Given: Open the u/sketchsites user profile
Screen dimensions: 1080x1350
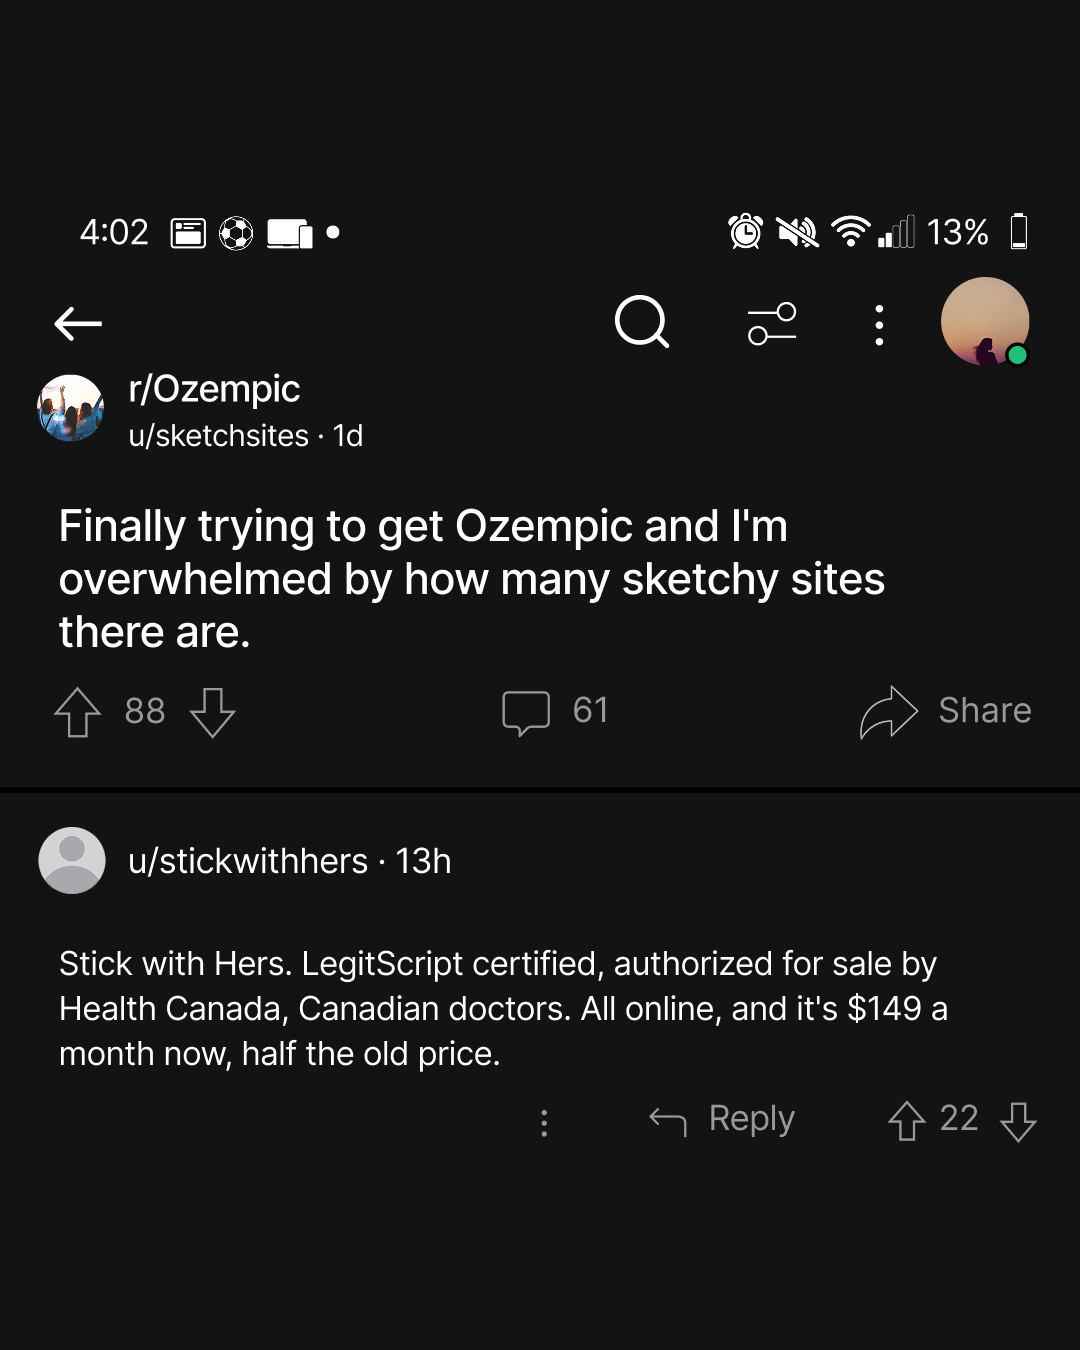Looking at the screenshot, I should 218,436.
